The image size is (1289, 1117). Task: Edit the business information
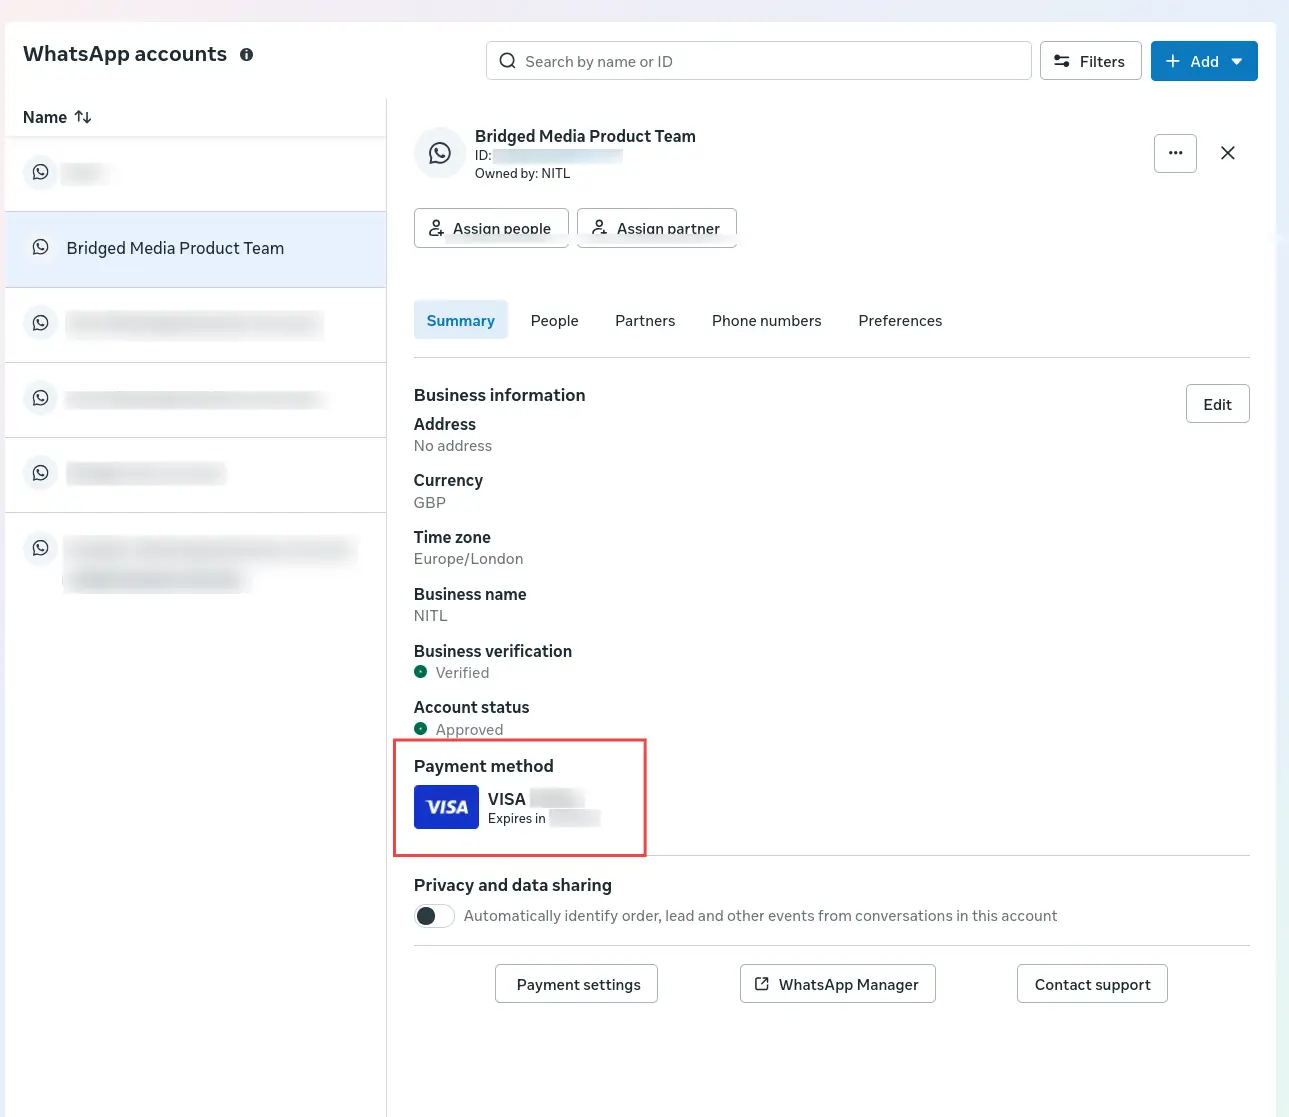1218,404
